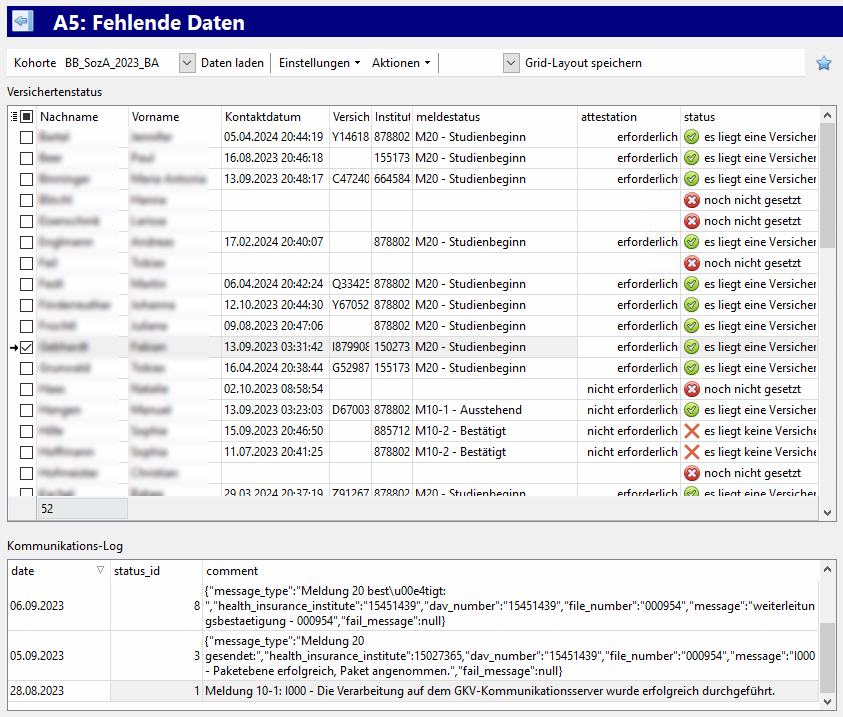Click red 'noch nicht gesetzt' icon in fourth row

(x=691, y=200)
